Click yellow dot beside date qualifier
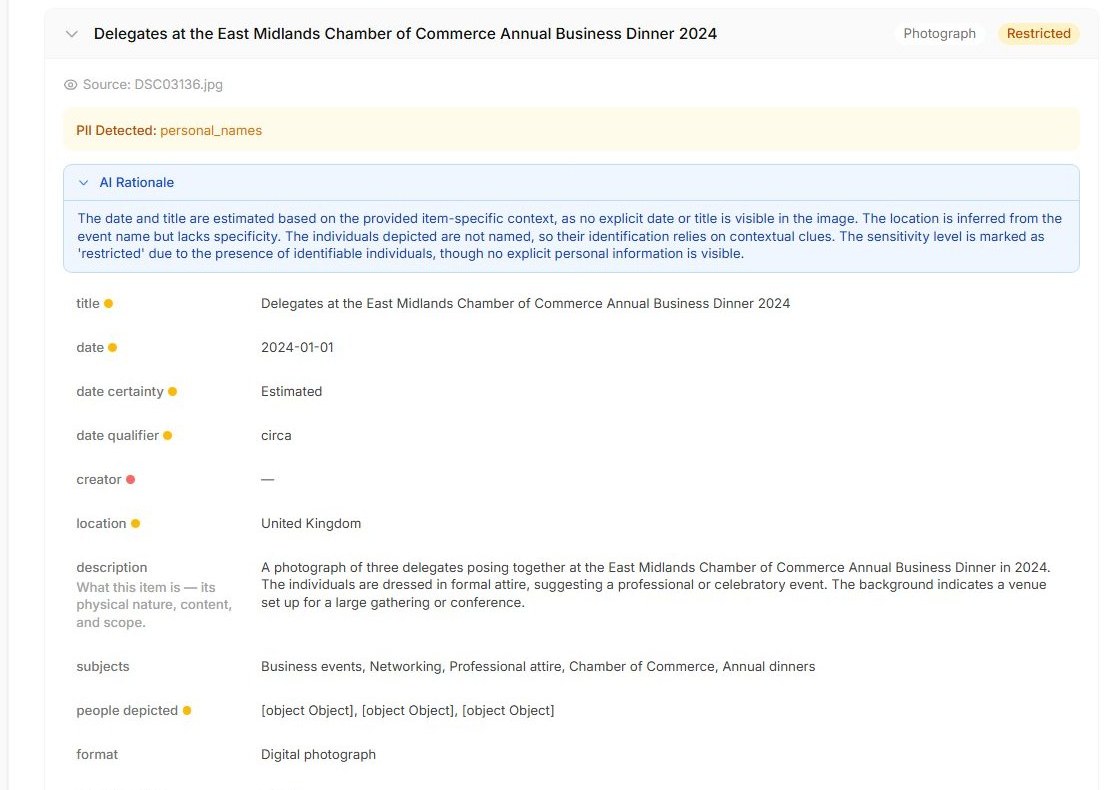The image size is (1110, 790). 168,435
